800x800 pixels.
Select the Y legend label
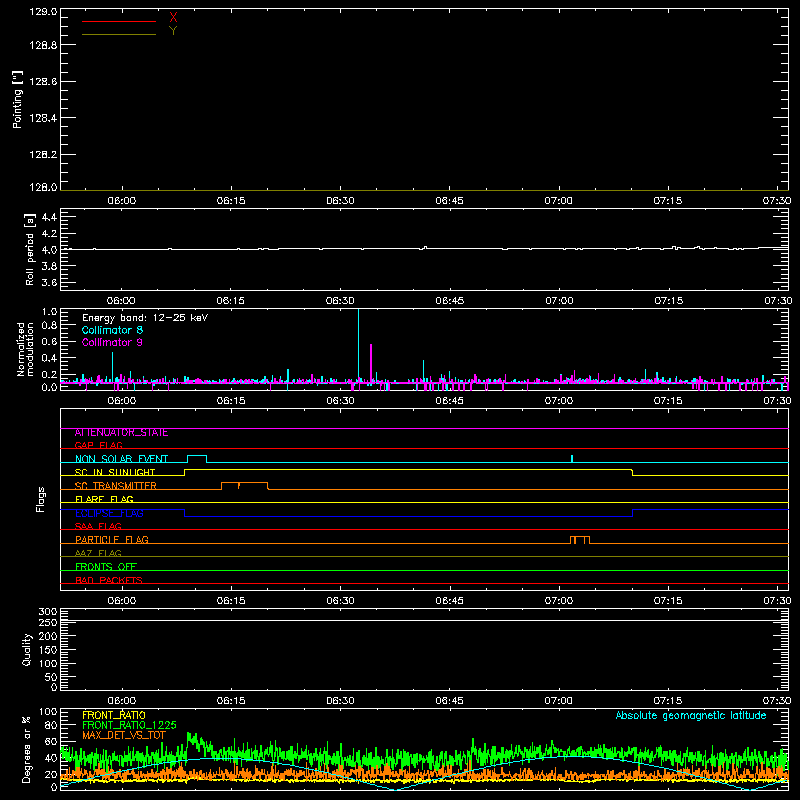(x=173, y=31)
